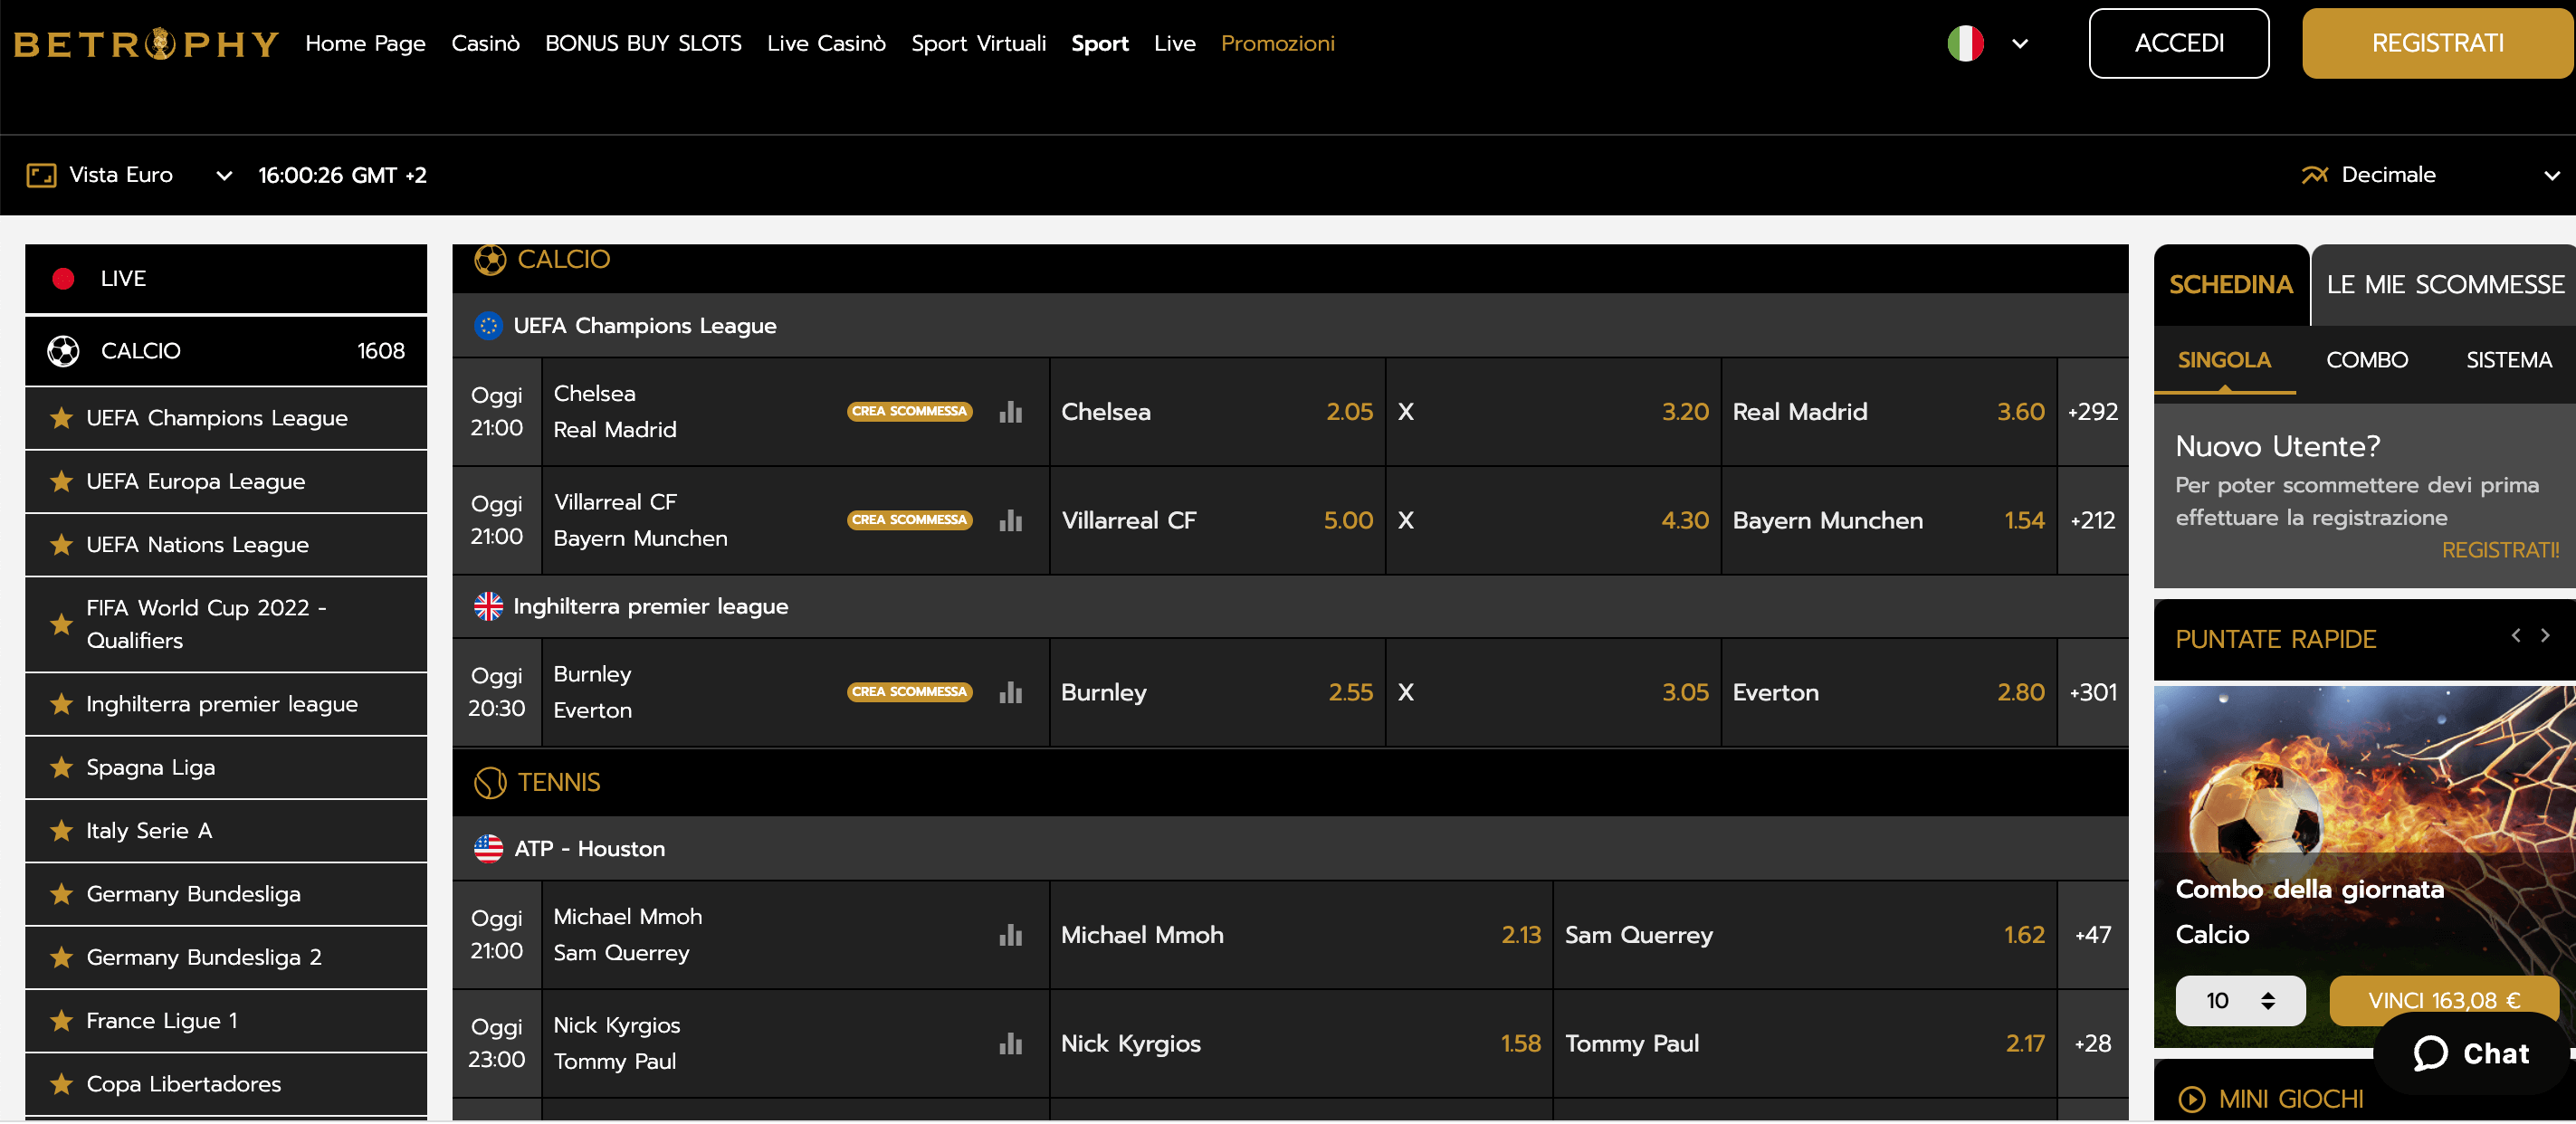Click the Tennis section ball icon

[490, 783]
